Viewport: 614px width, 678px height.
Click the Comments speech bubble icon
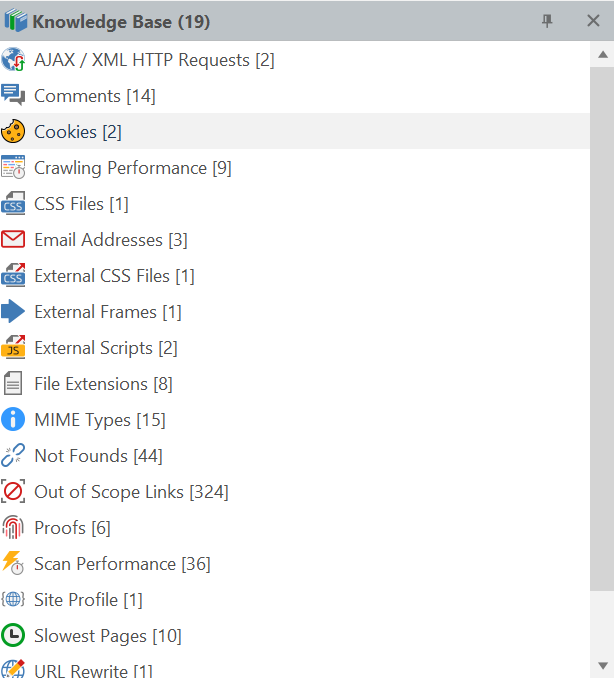[14, 96]
